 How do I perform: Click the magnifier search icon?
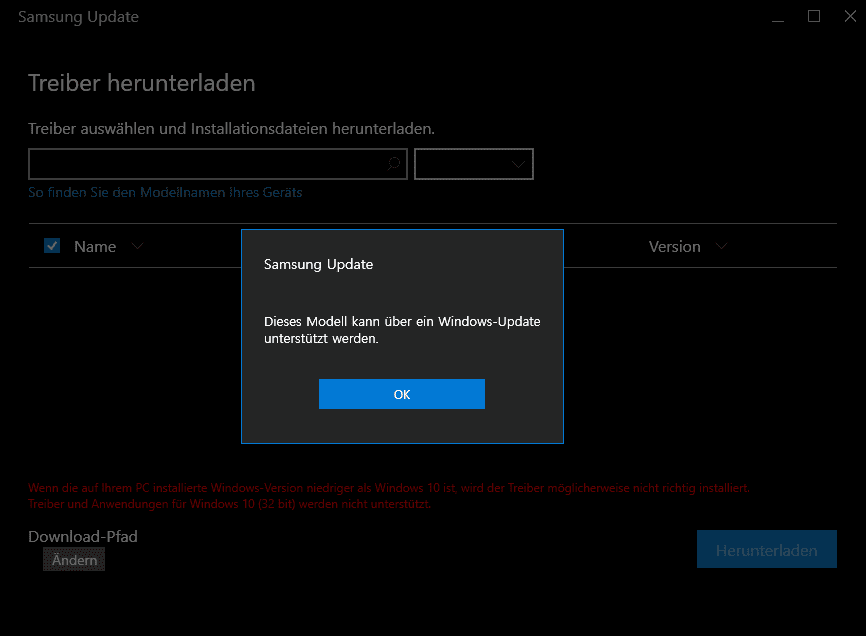[393, 163]
